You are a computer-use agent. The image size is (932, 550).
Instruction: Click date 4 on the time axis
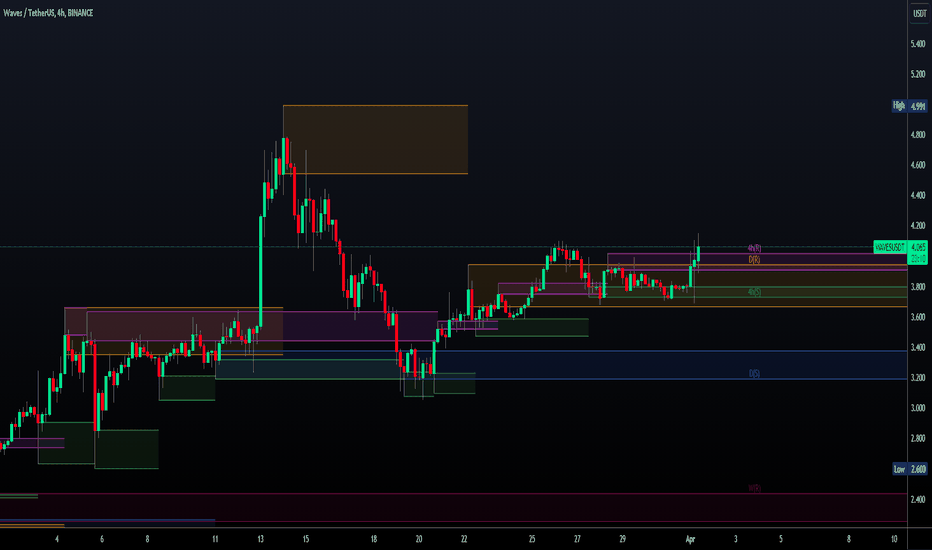(57, 539)
